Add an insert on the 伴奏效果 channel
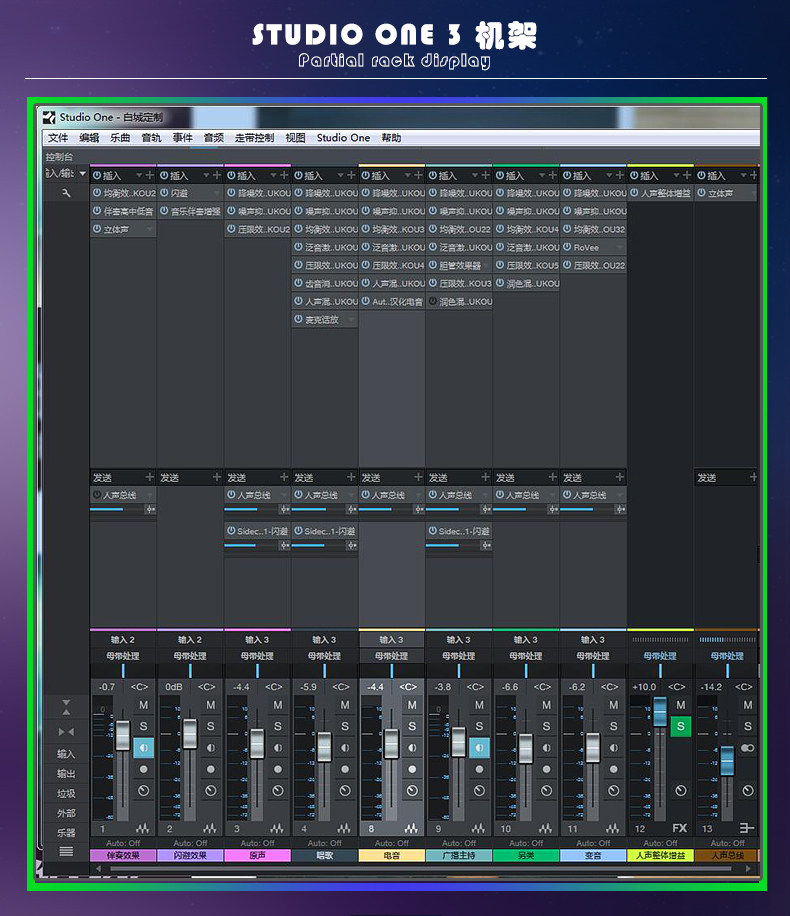Viewport: 790px width, 916px height. click(150, 175)
